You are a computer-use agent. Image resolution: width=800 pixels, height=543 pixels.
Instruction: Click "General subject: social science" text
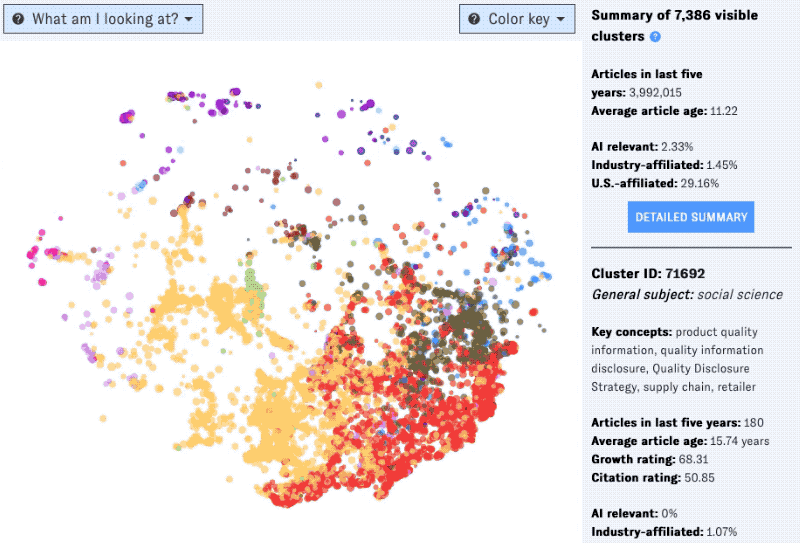[687, 294]
